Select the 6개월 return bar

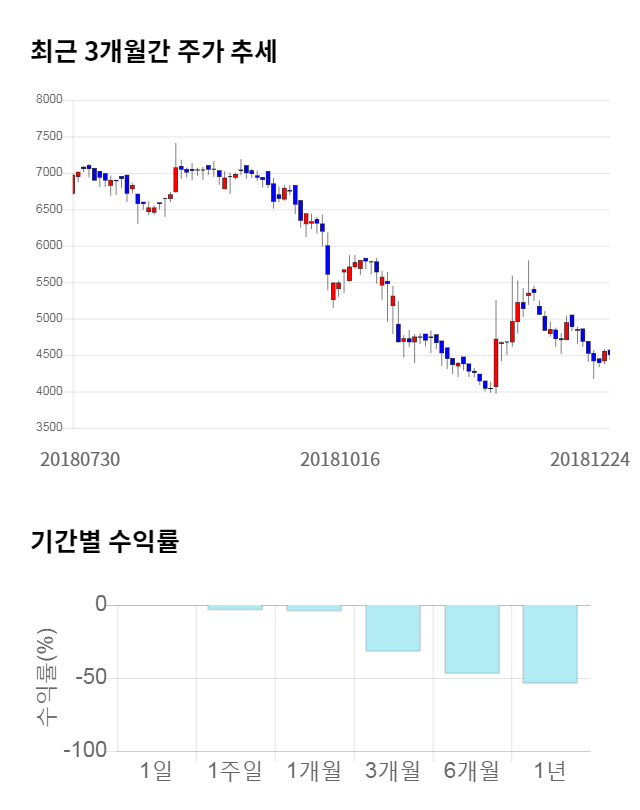471,638
